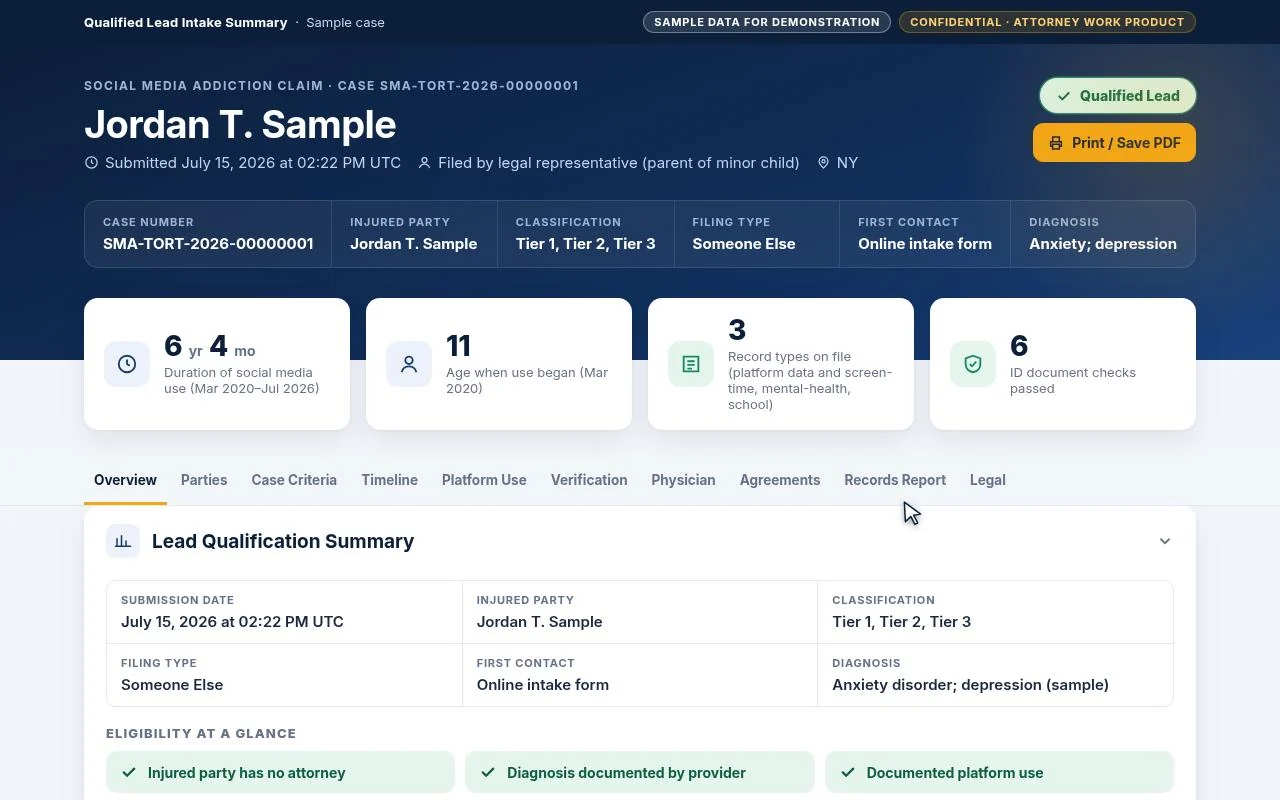Click the 6 yr 4 mo duration value
The width and height of the screenshot is (1280, 800).
209,346
